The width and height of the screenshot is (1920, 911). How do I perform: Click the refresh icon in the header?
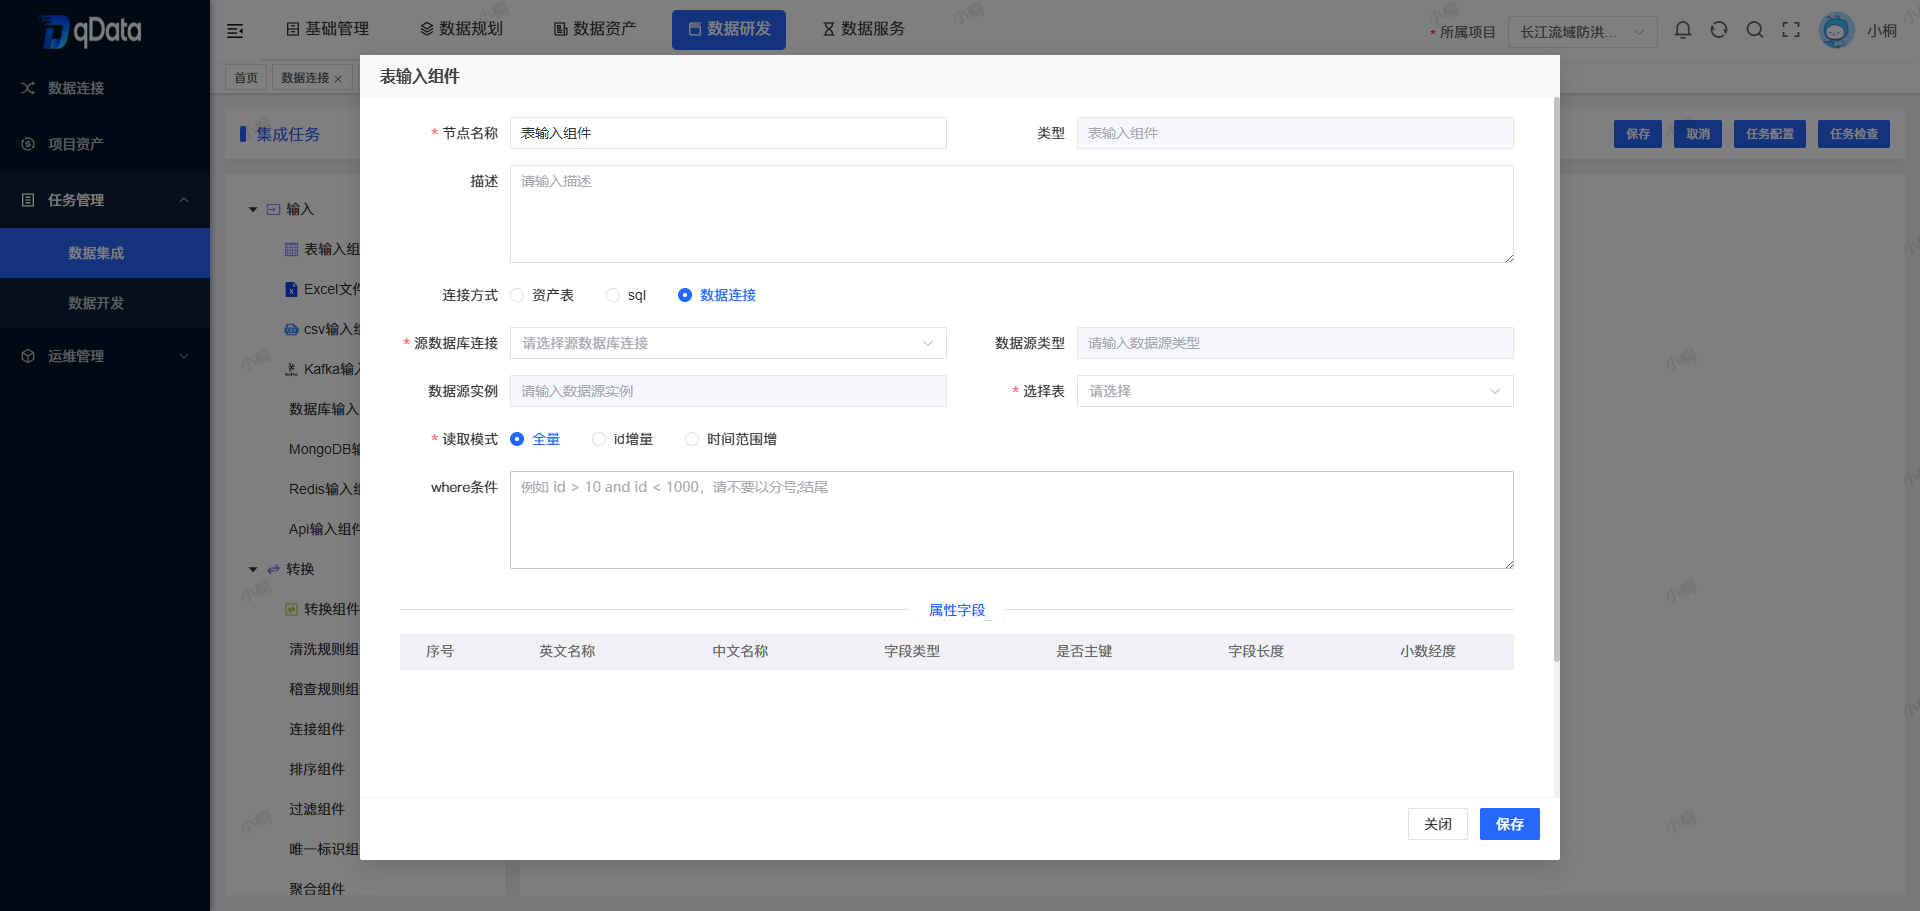[x=1719, y=30]
